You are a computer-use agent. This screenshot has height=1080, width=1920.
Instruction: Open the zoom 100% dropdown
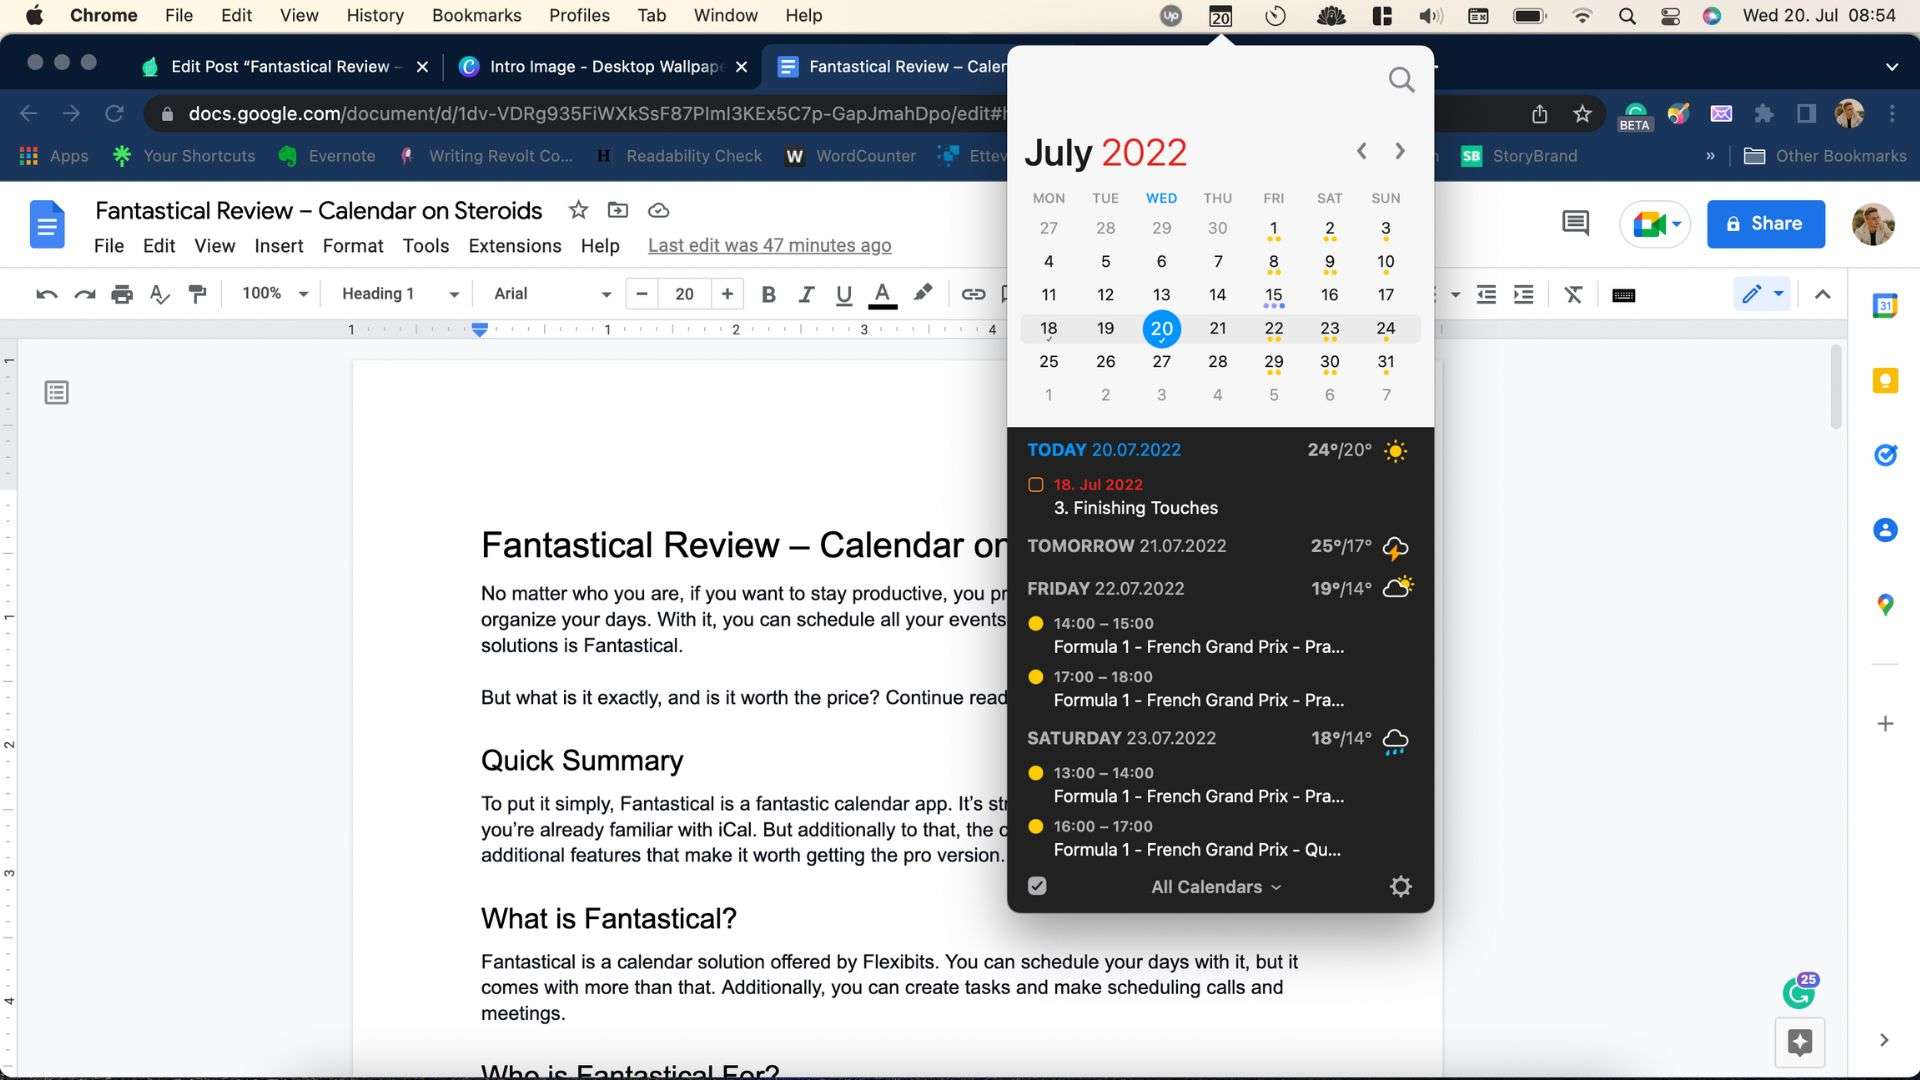(x=274, y=294)
